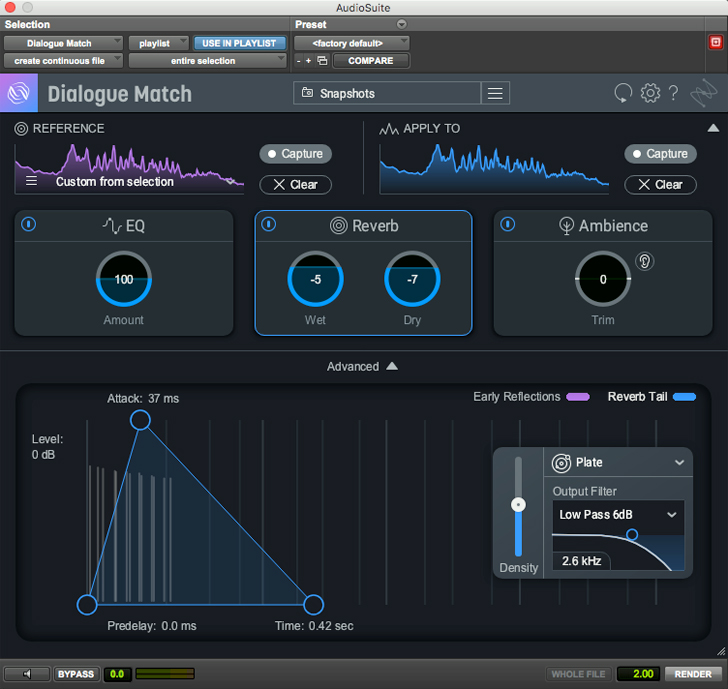The width and height of the screenshot is (728, 689).
Task: Click the Preset circular dropdown icon
Action: [x=402, y=24]
